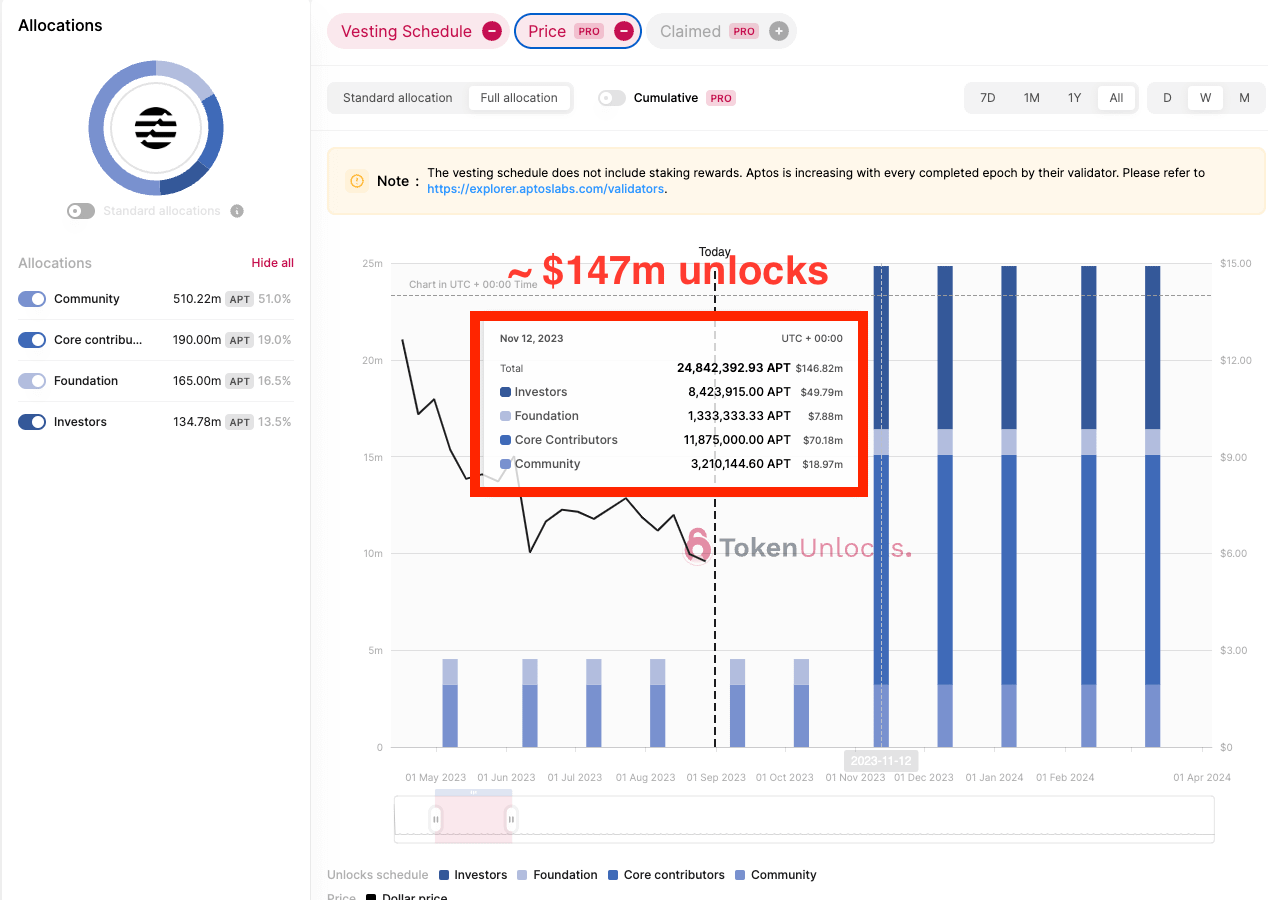Click the $15.00 price axis label

point(1236,263)
